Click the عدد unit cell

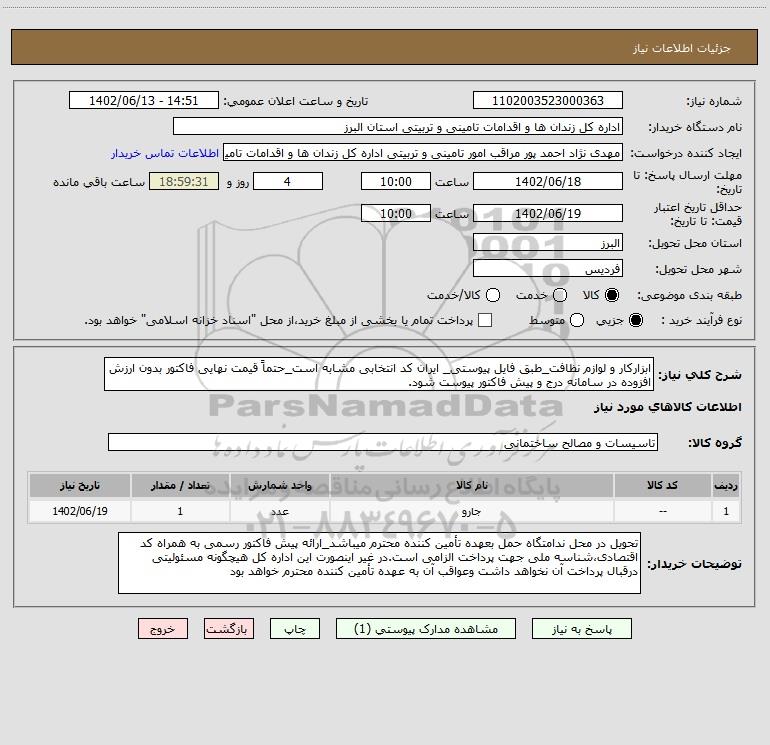pos(279,511)
